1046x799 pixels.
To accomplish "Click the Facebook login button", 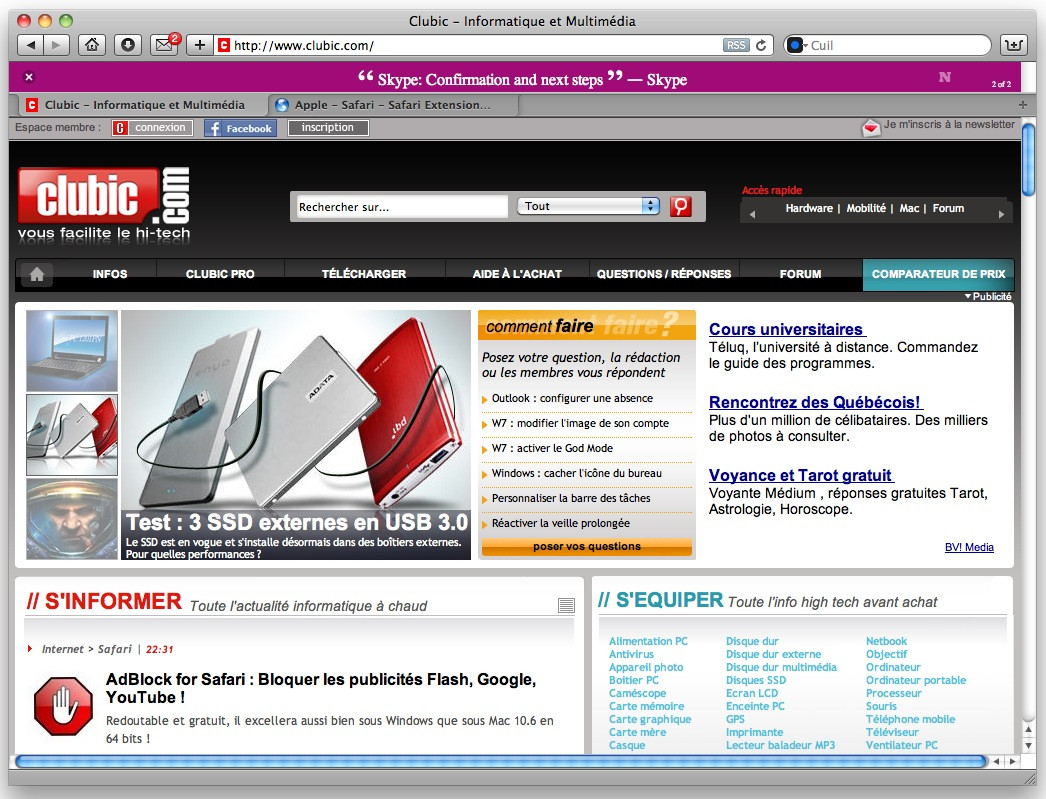I will pos(240,128).
